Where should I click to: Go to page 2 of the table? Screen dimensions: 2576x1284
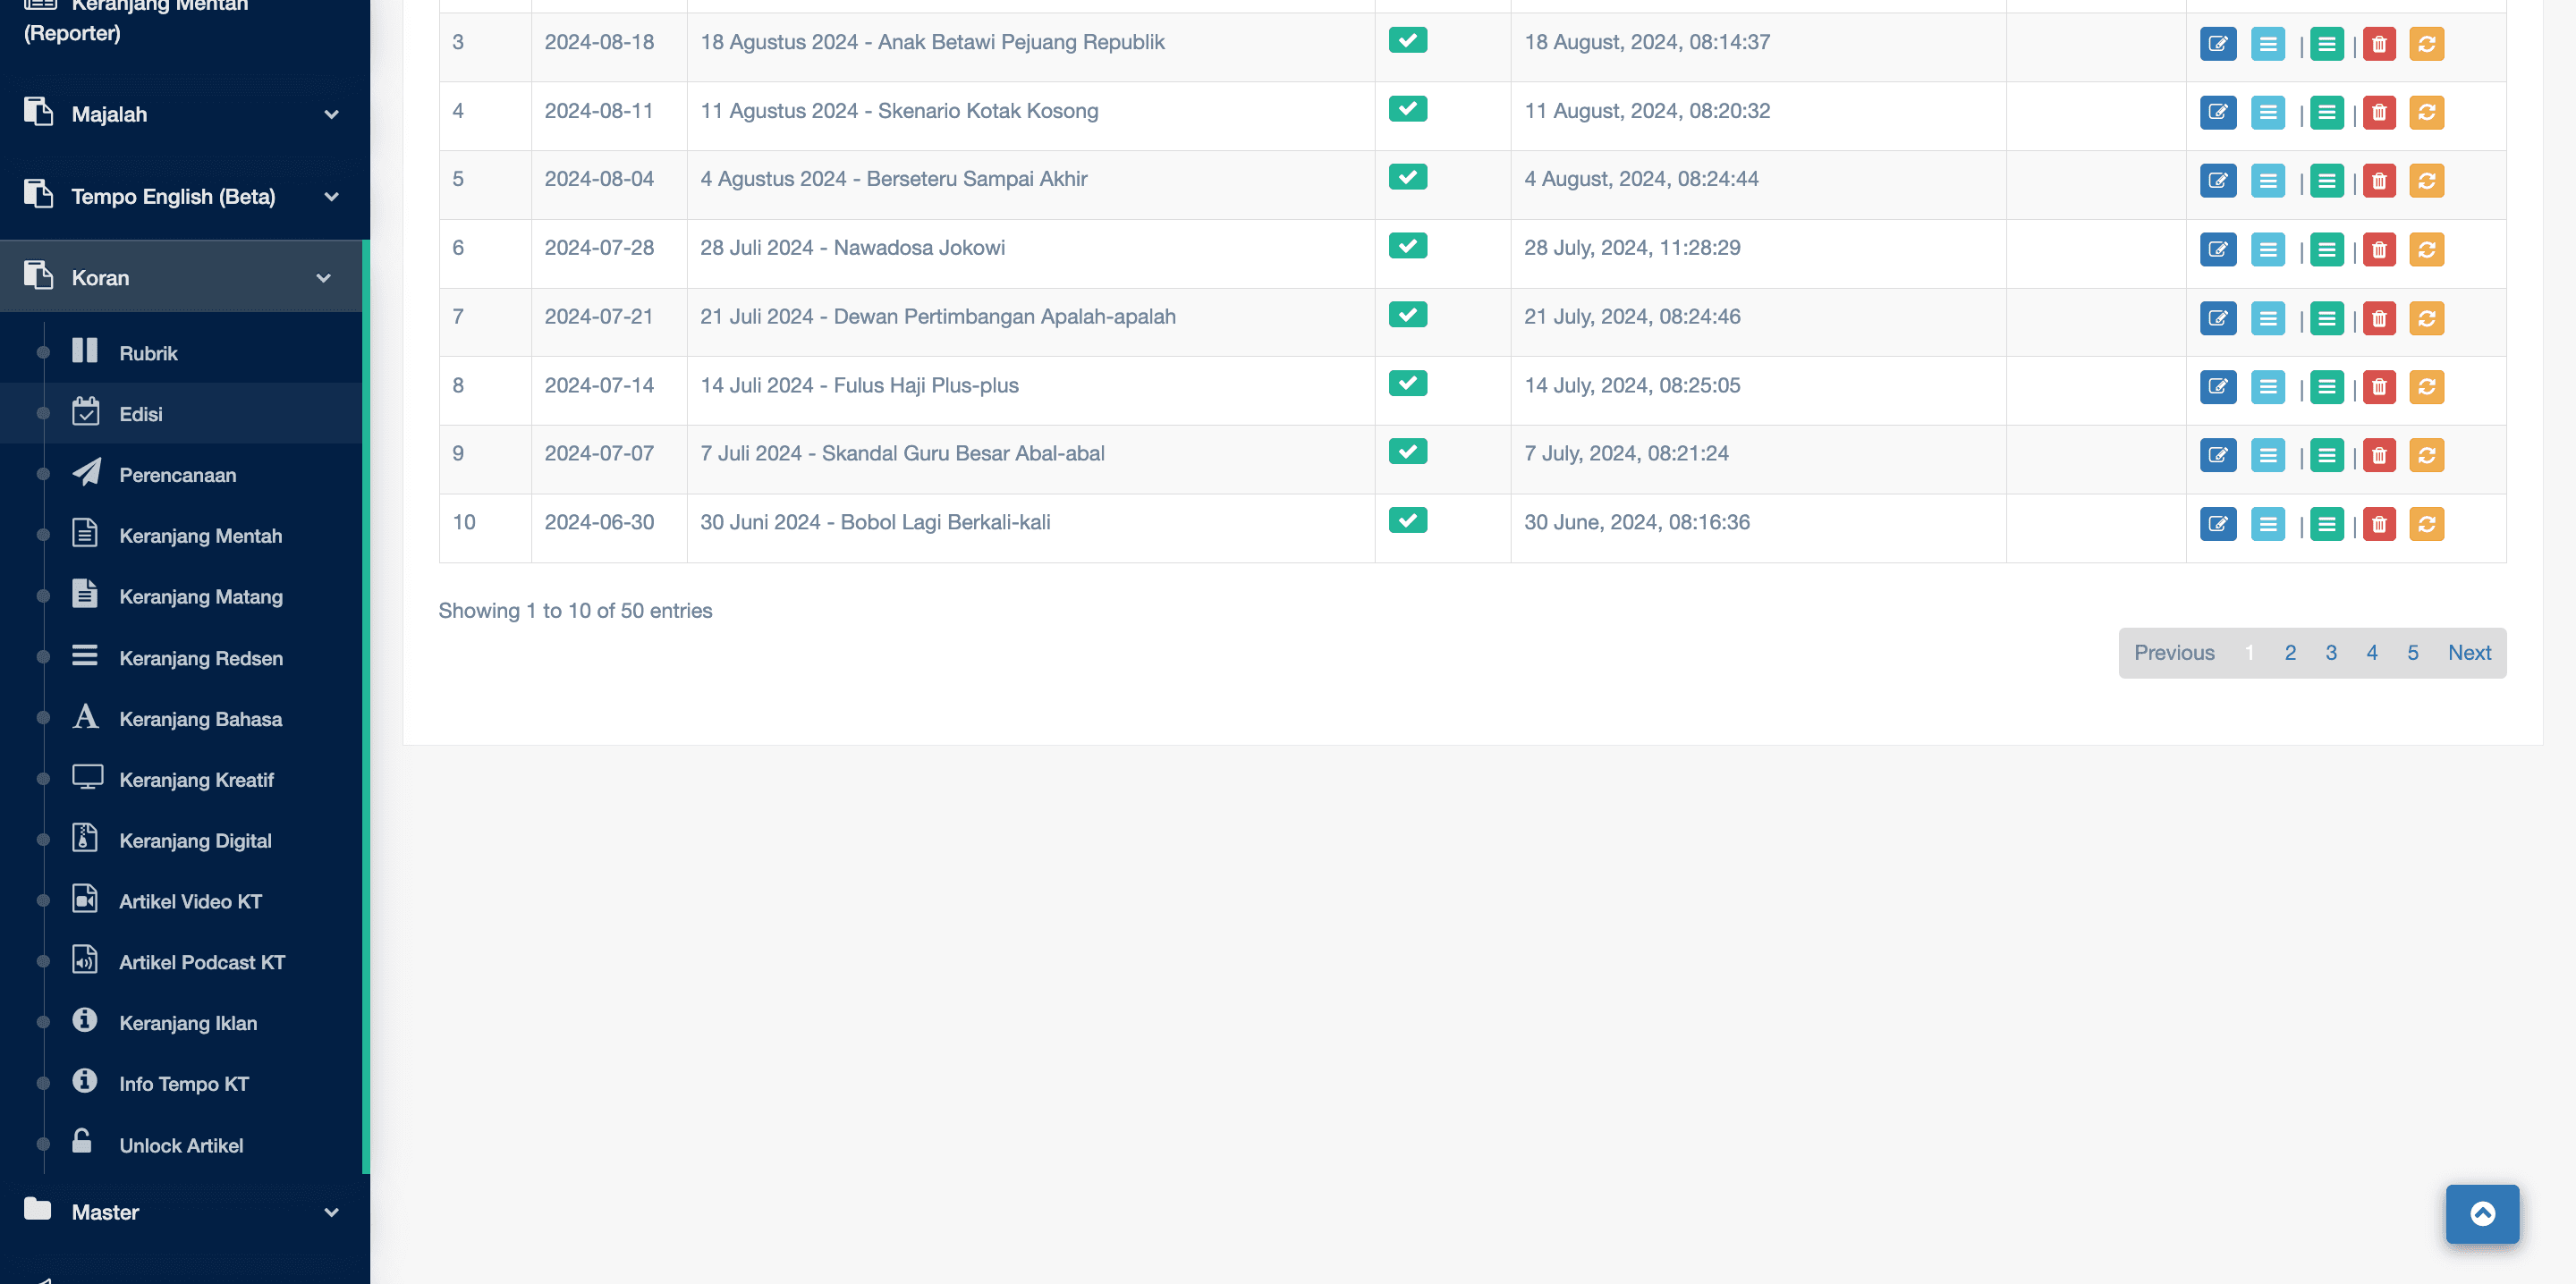click(x=2290, y=653)
